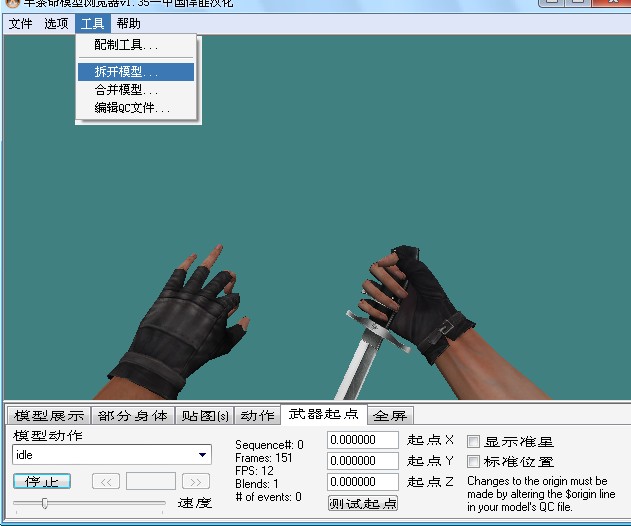The height and width of the screenshot is (526, 631).
Task: Open the 帮助 menu
Action: [x=128, y=24]
